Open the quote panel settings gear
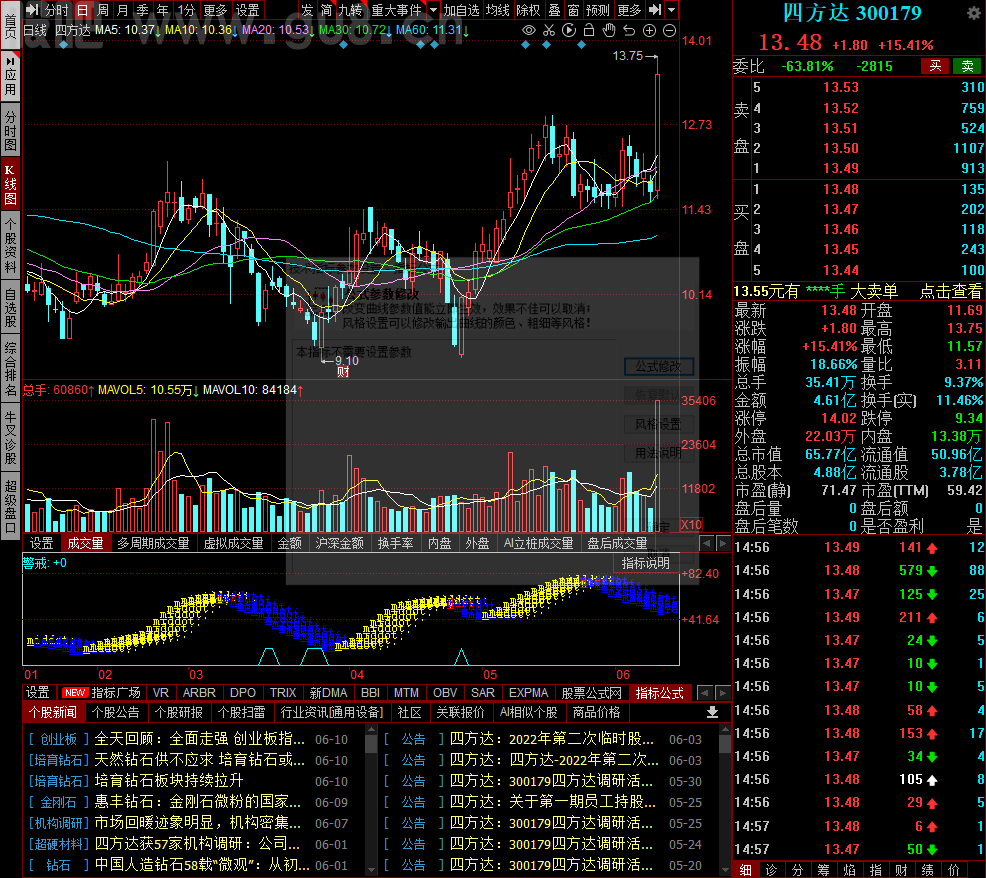Image resolution: width=986 pixels, height=878 pixels. pyautogui.click(x=973, y=13)
